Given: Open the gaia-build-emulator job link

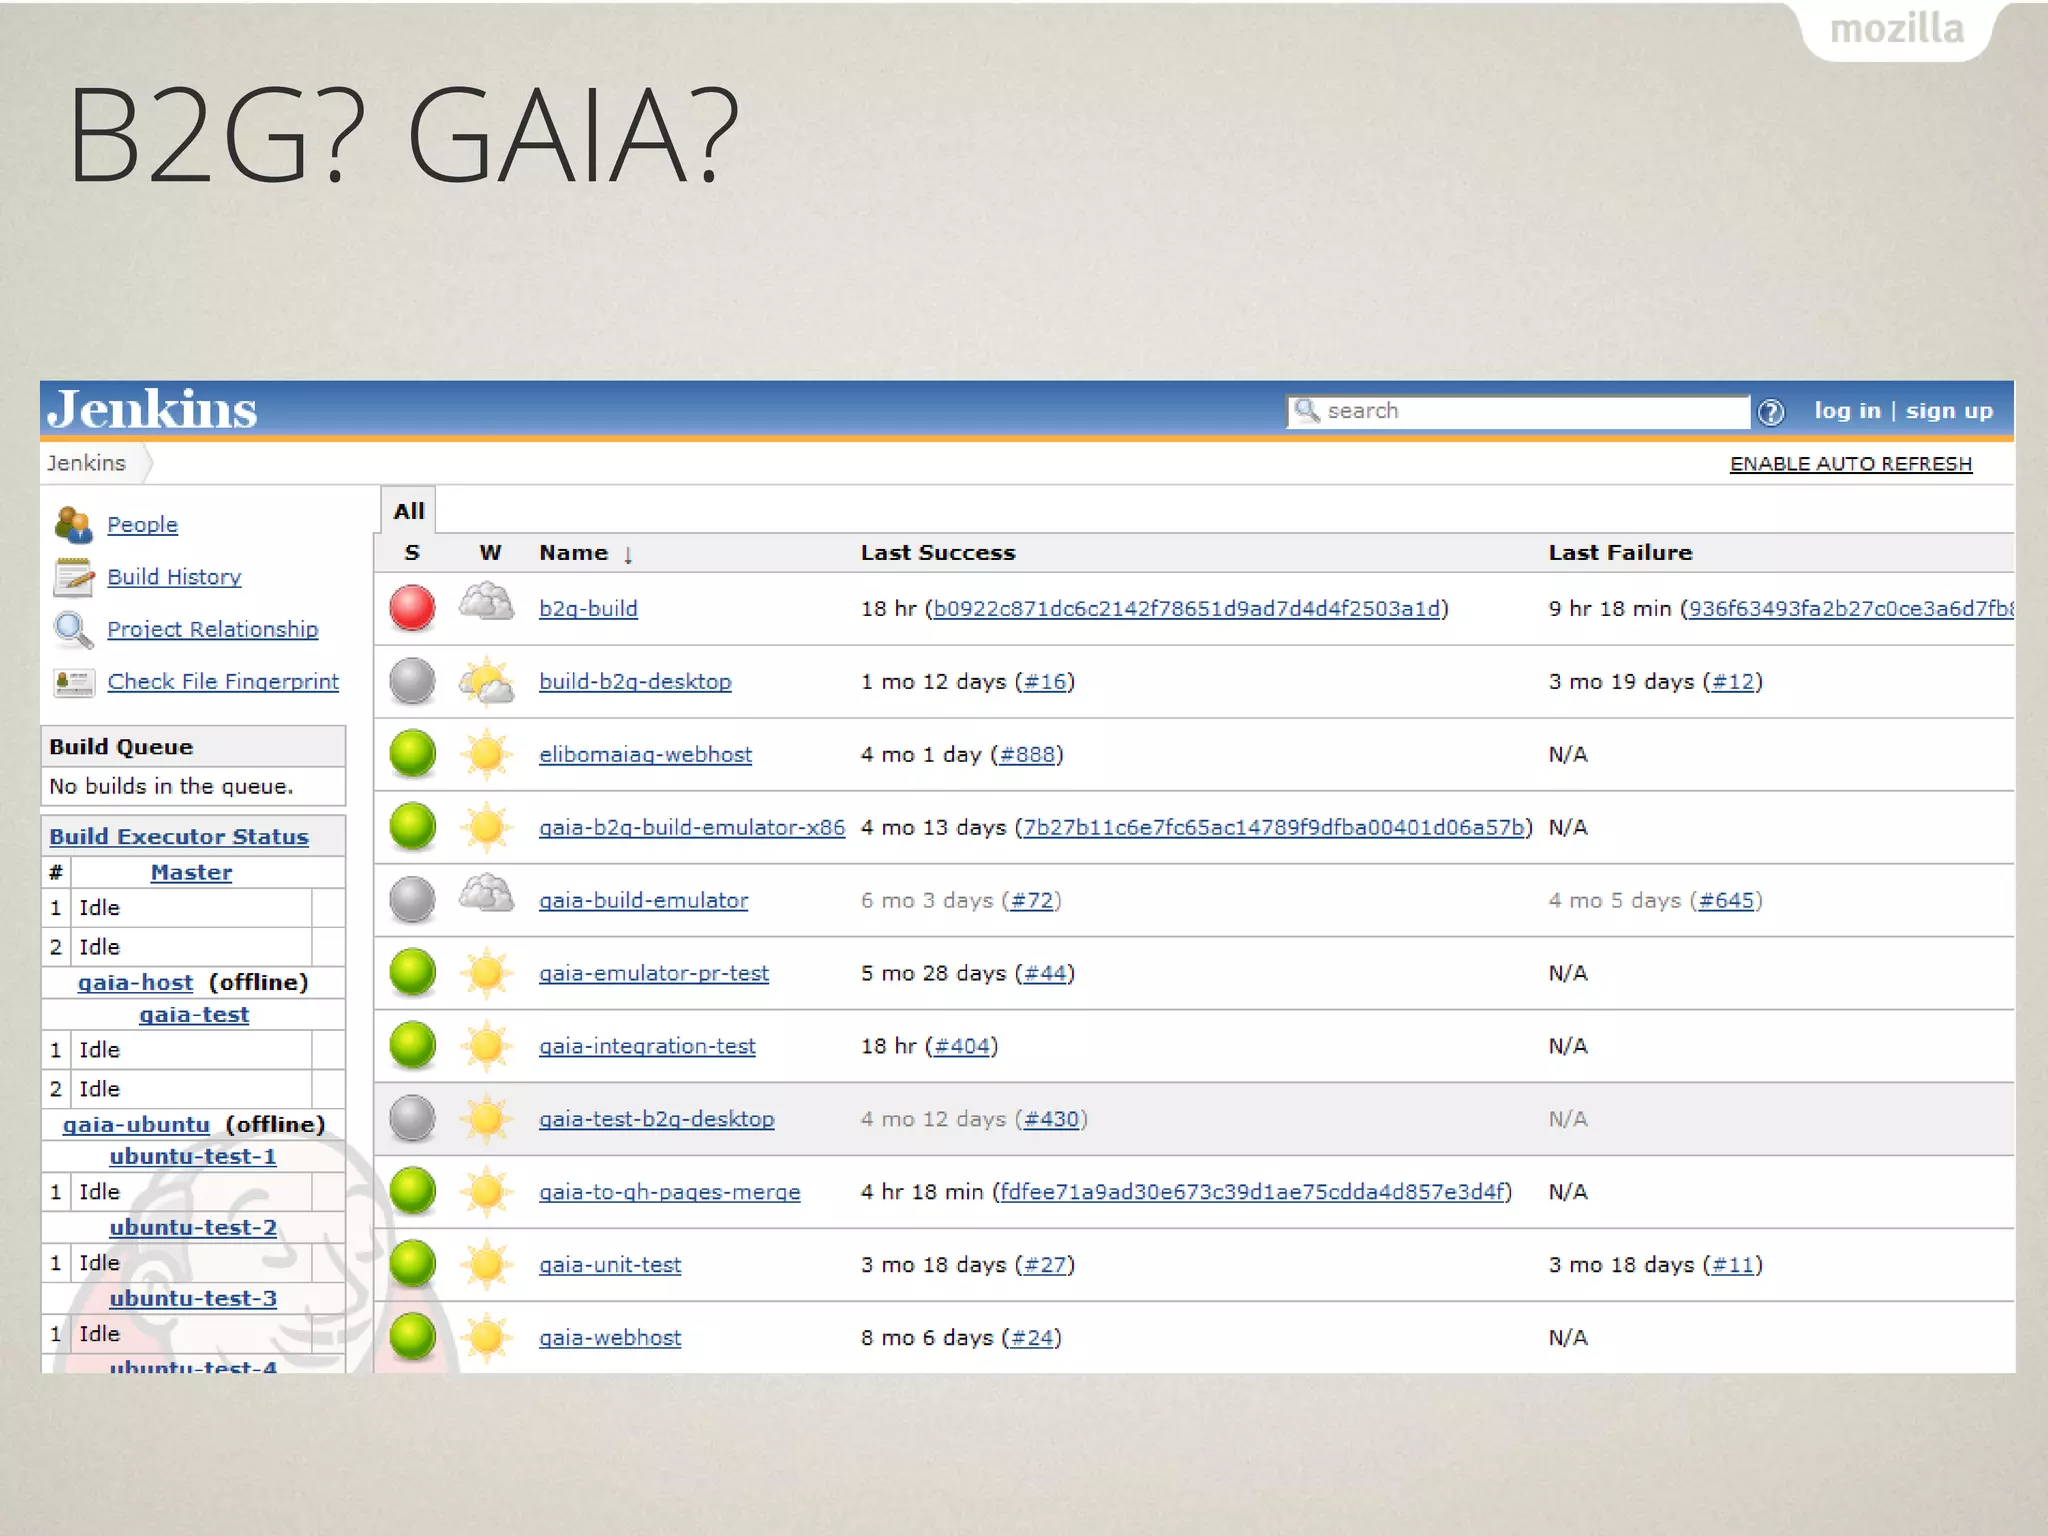Looking at the screenshot, I should tap(643, 900).
